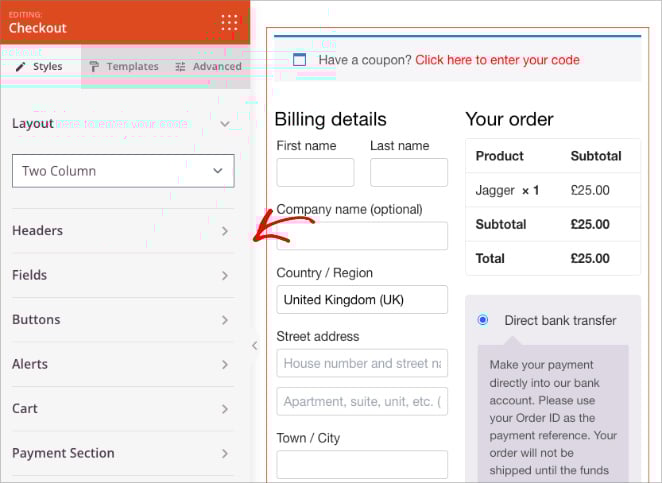The height and width of the screenshot is (483, 662).
Task: Click the Product column header
Action: pos(499,156)
